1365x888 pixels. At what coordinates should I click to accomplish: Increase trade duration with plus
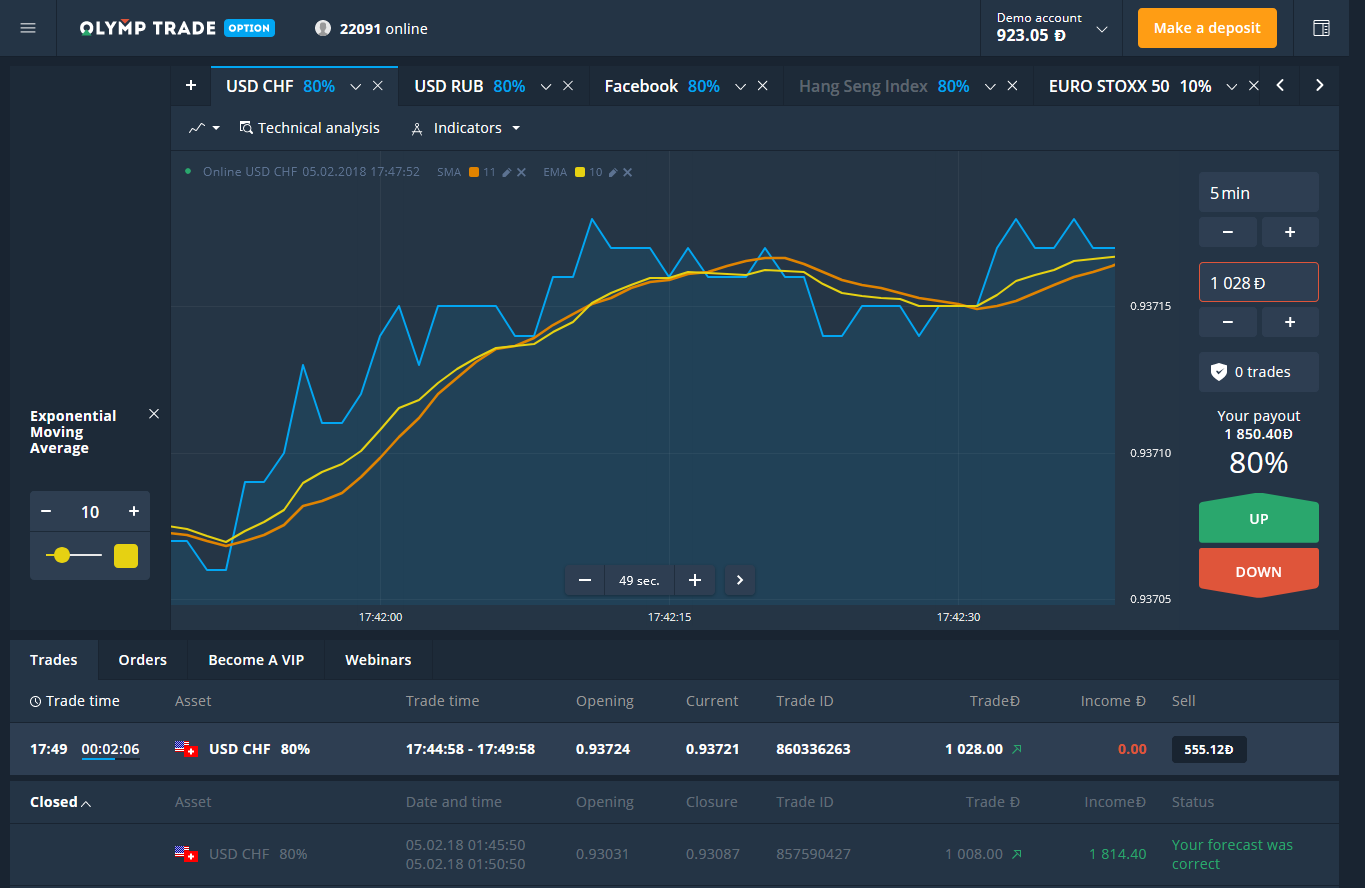(x=1290, y=232)
